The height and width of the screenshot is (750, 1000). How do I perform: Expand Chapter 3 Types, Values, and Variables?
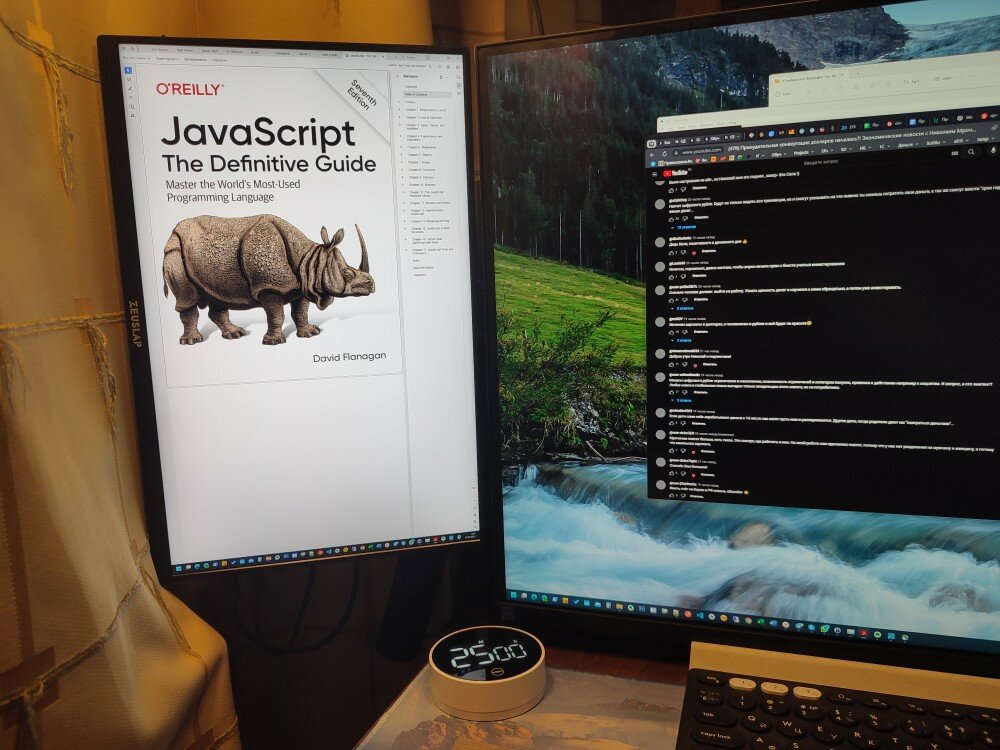401,126
